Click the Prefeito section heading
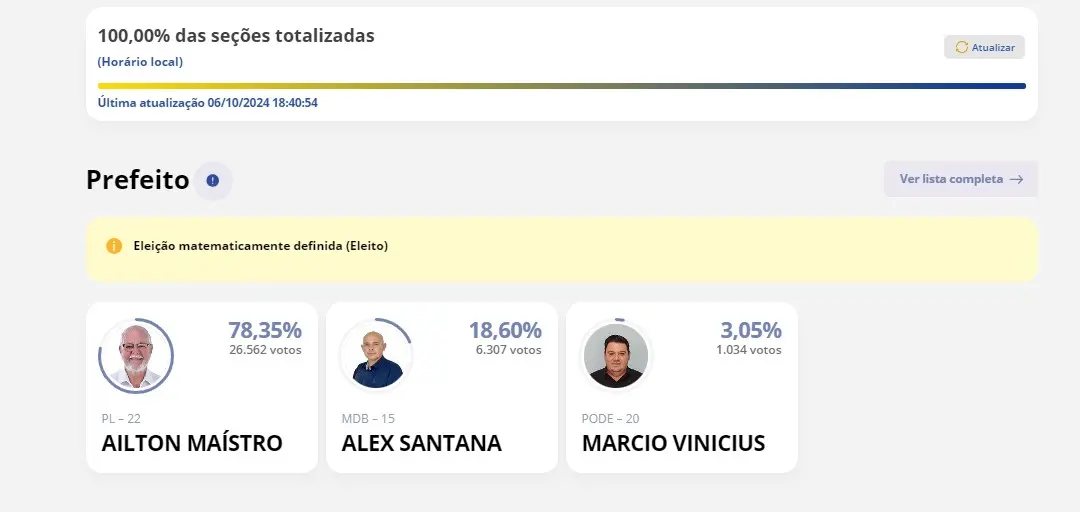Screen dimensions: 1080x512 pos(138,180)
